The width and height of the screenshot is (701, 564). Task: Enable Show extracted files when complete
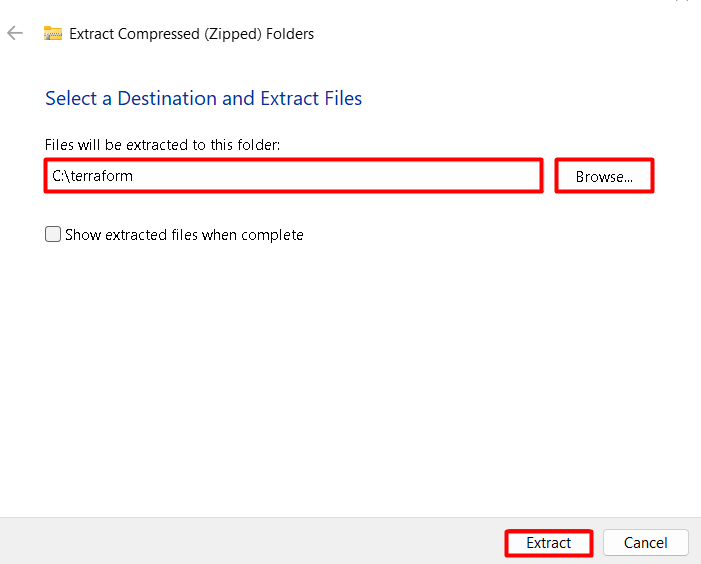click(x=53, y=234)
